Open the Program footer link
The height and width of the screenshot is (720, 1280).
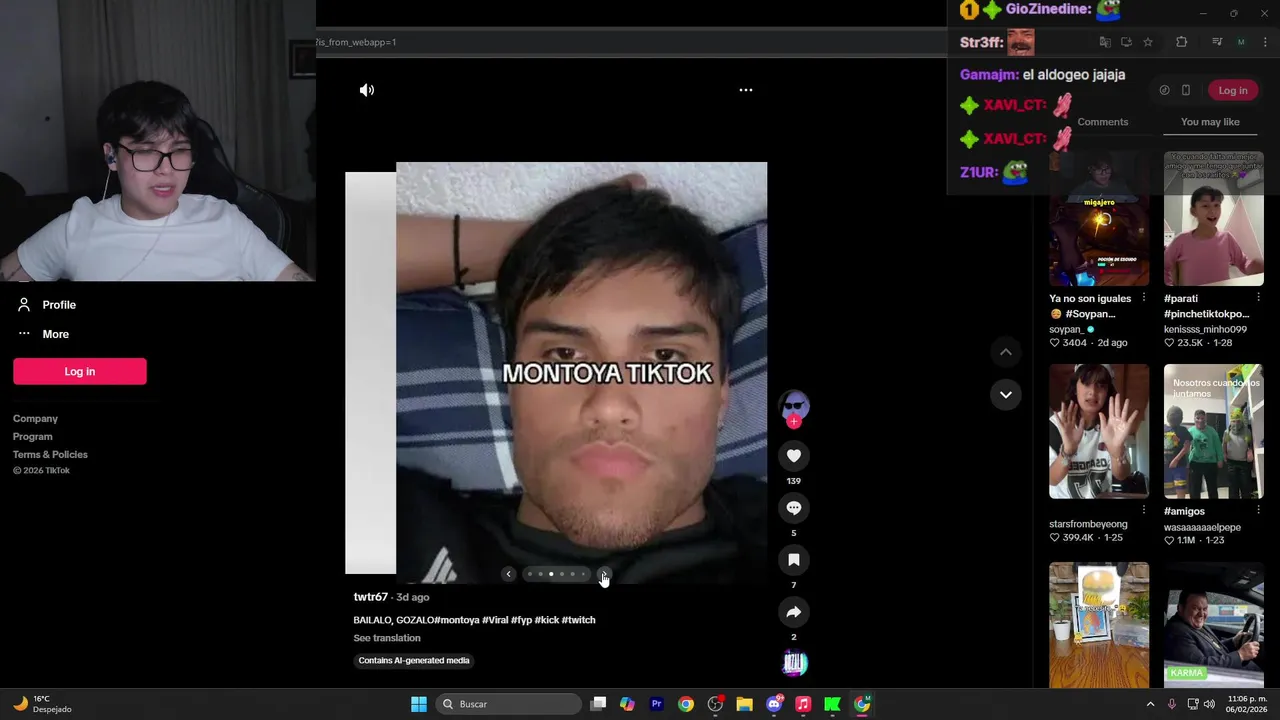click(x=32, y=437)
